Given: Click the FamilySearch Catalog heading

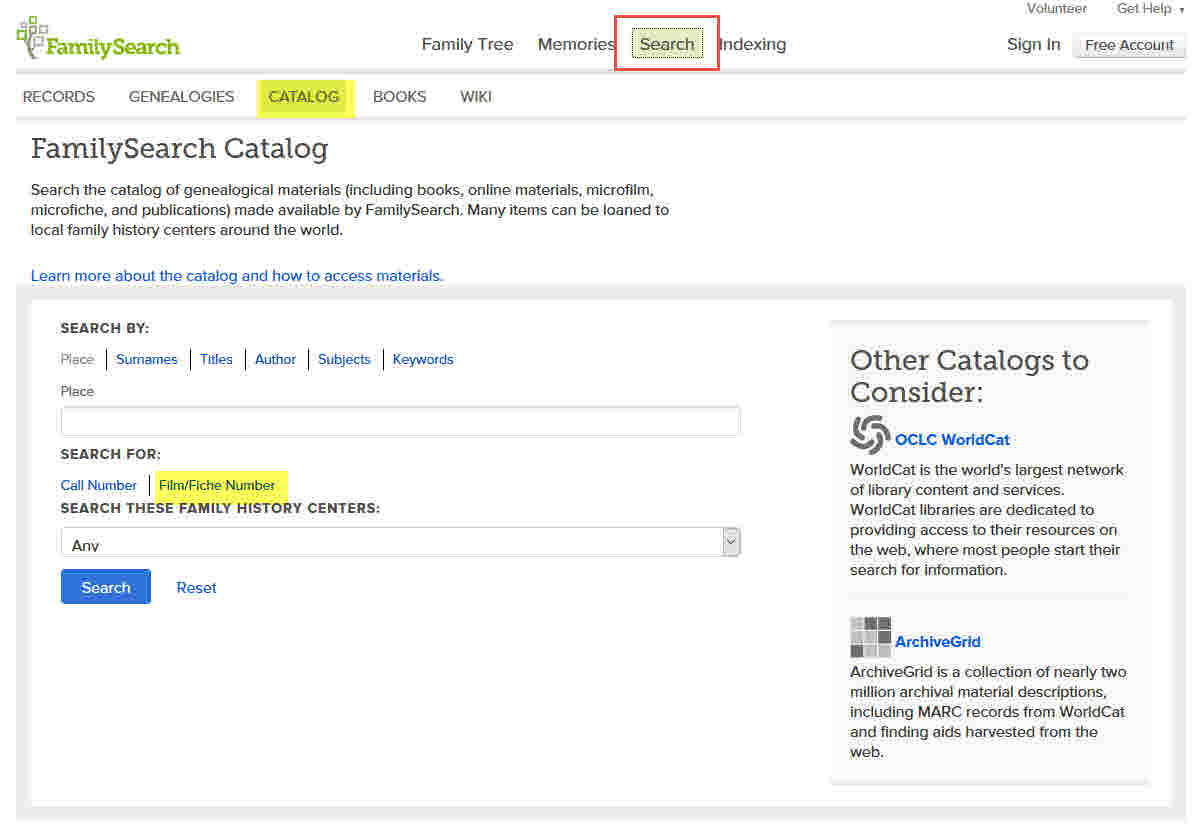Looking at the screenshot, I should click(x=179, y=148).
